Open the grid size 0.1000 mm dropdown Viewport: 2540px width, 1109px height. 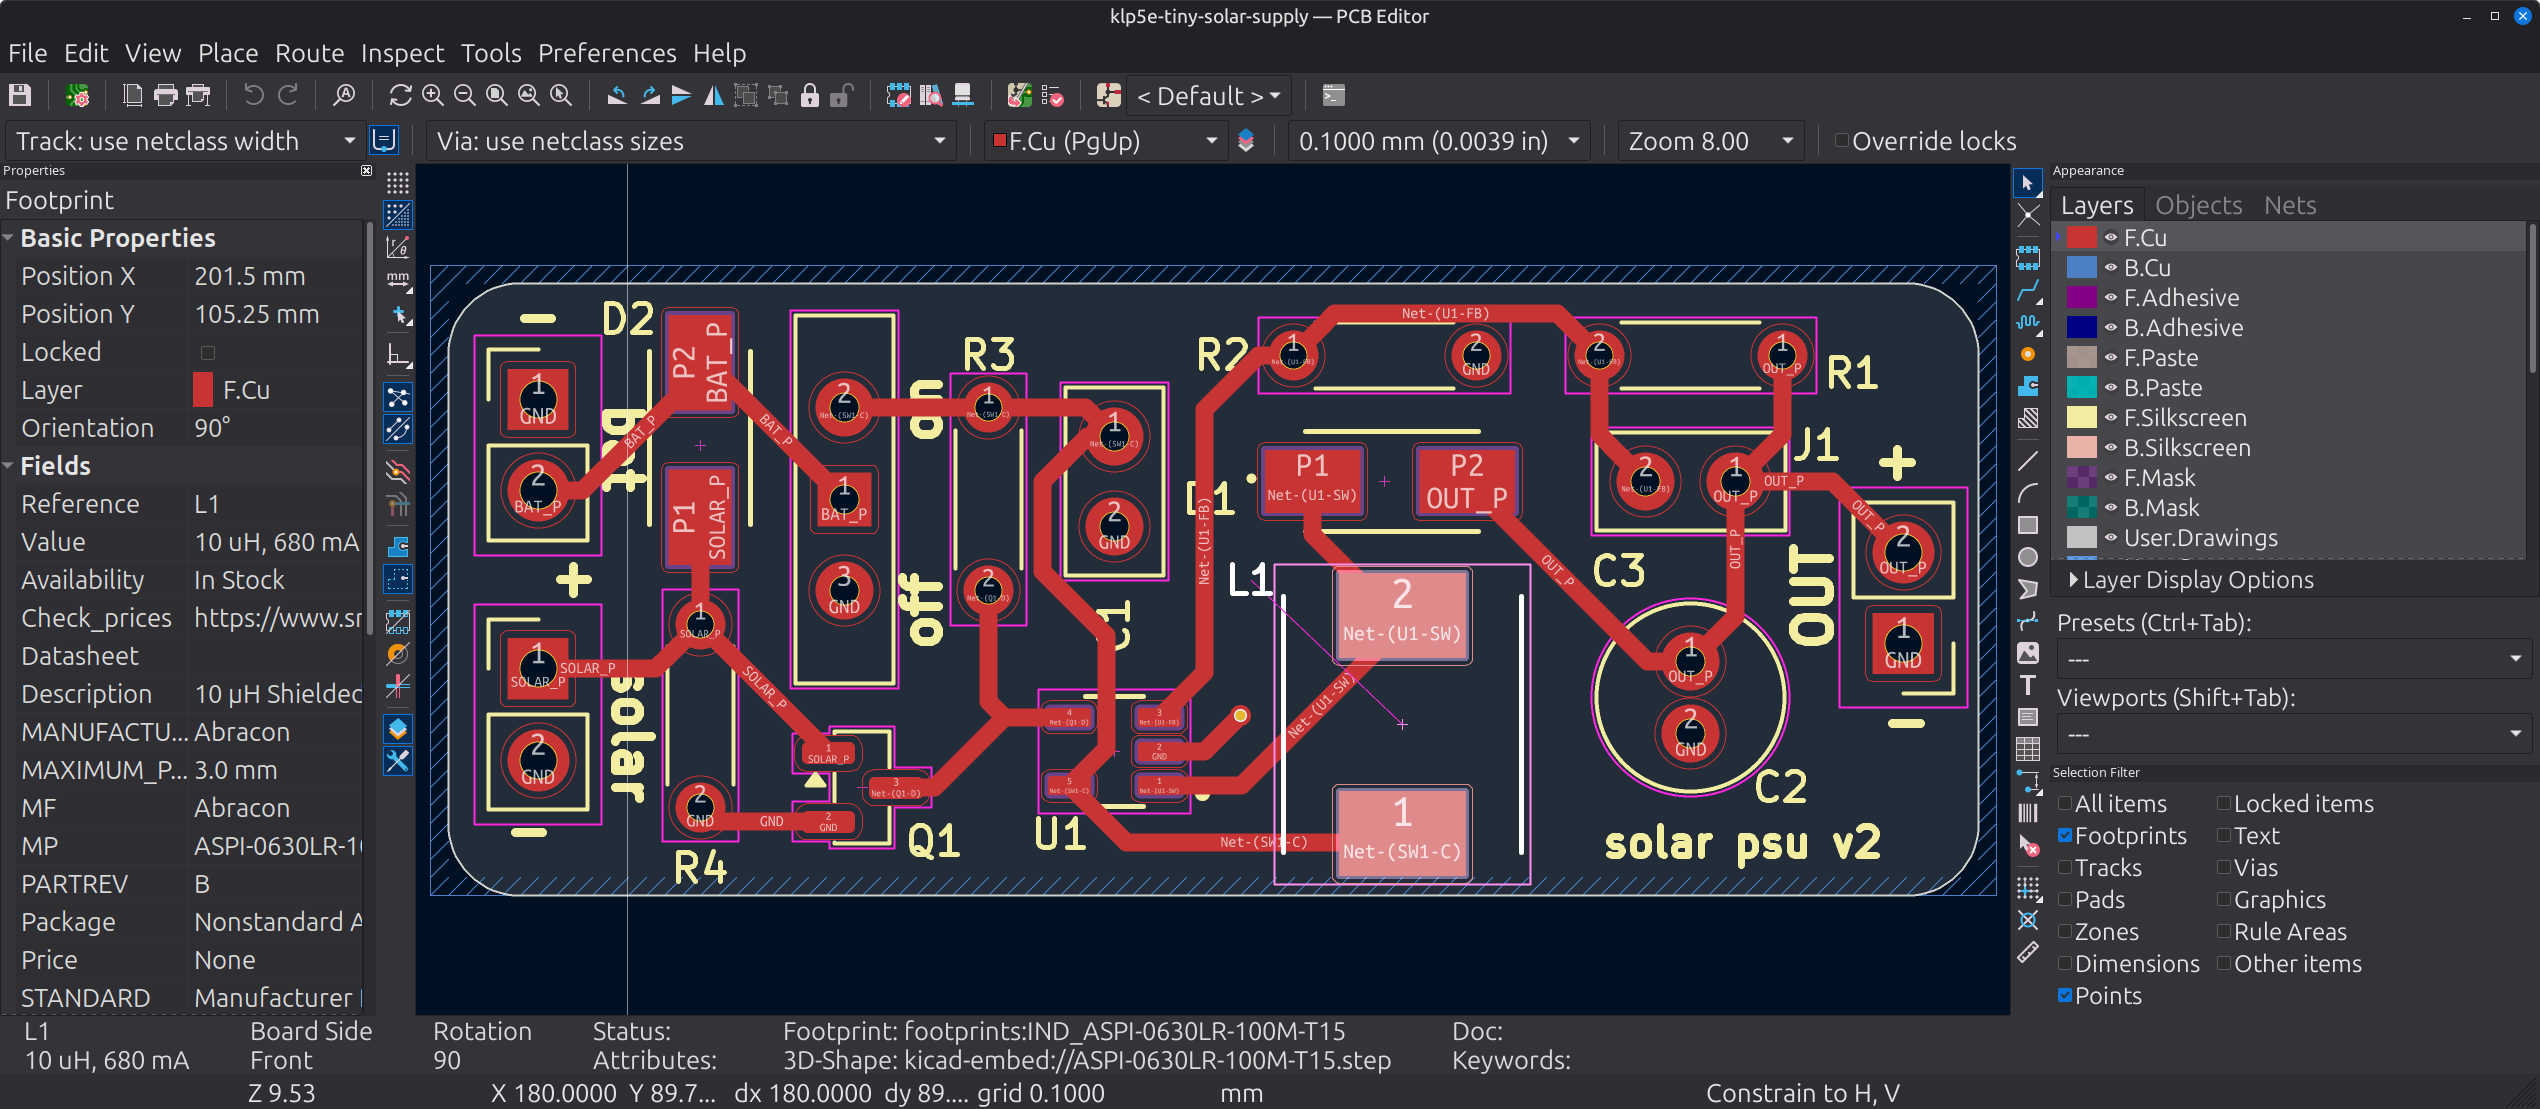pyautogui.click(x=1438, y=141)
